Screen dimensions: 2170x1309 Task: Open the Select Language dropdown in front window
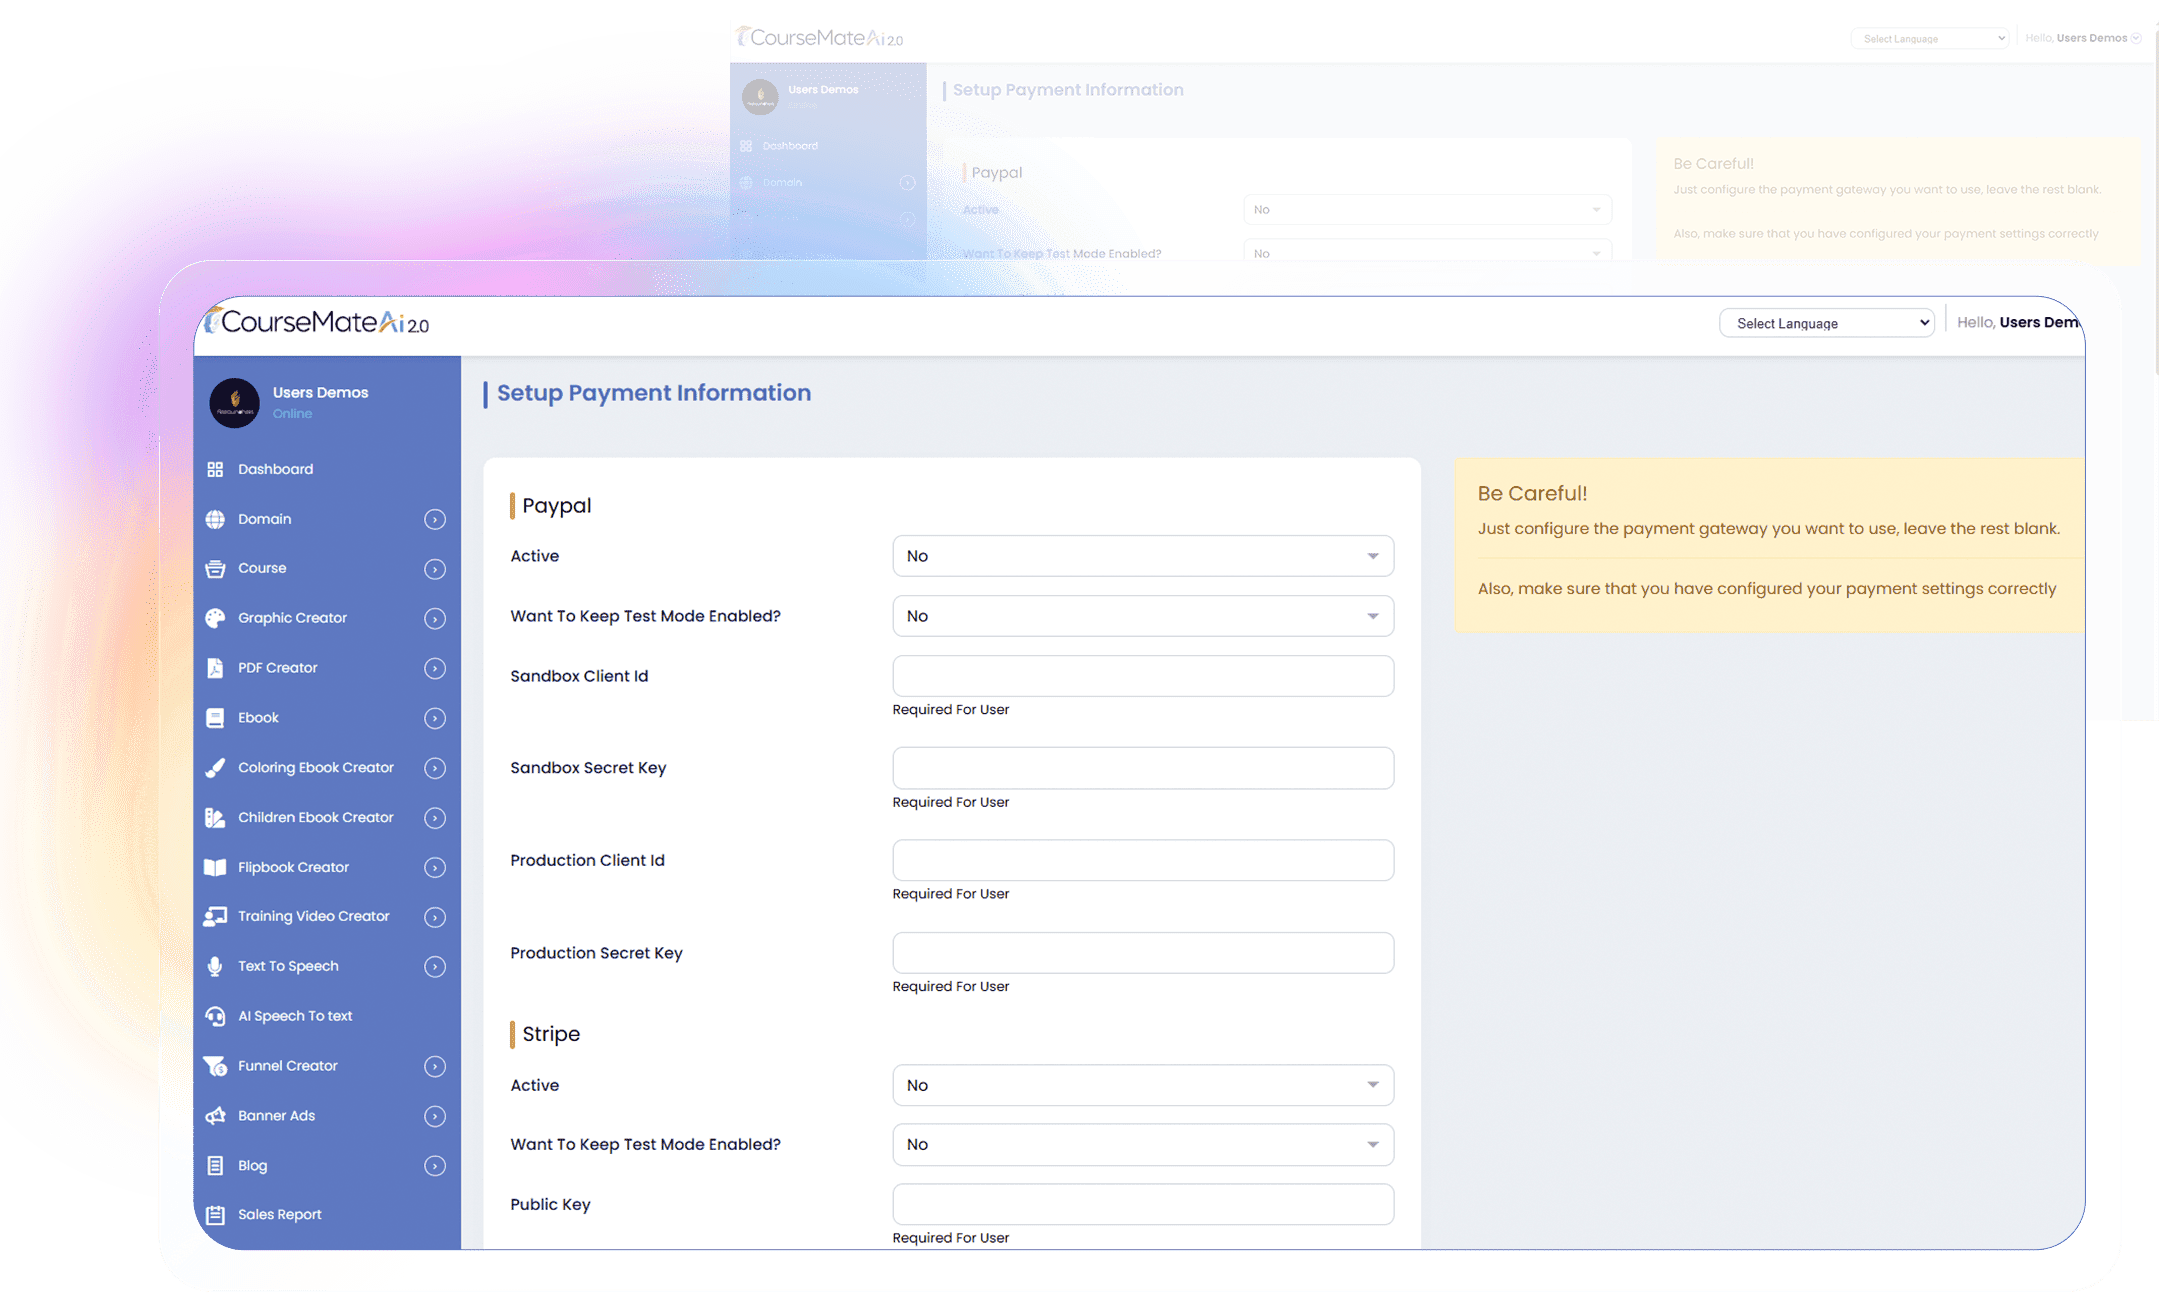[x=1826, y=323]
